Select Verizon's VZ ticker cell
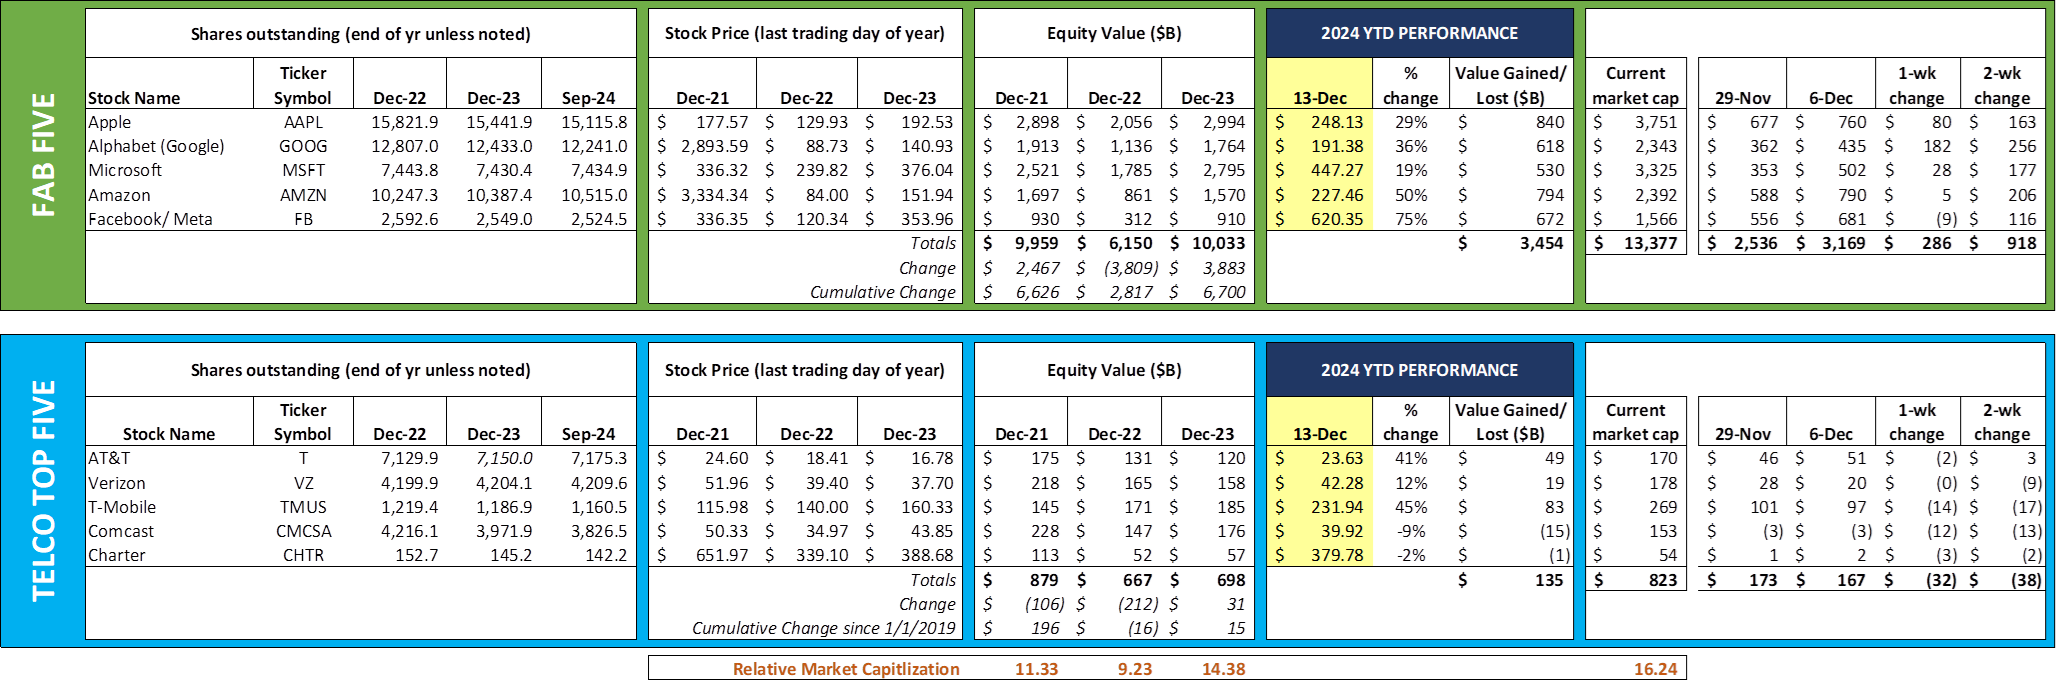The image size is (2056, 681). tap(303, 483)
